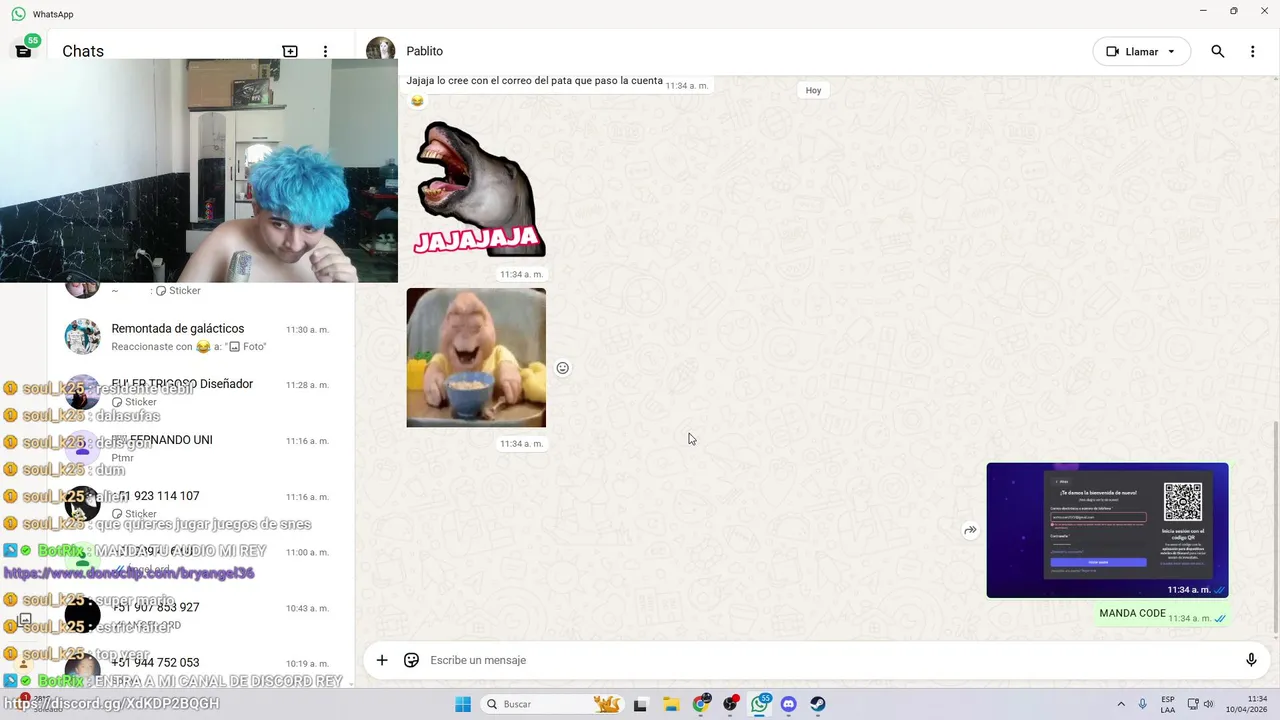Open Google Chrome from taskbar
The image size is (1280, 720).
701,704
